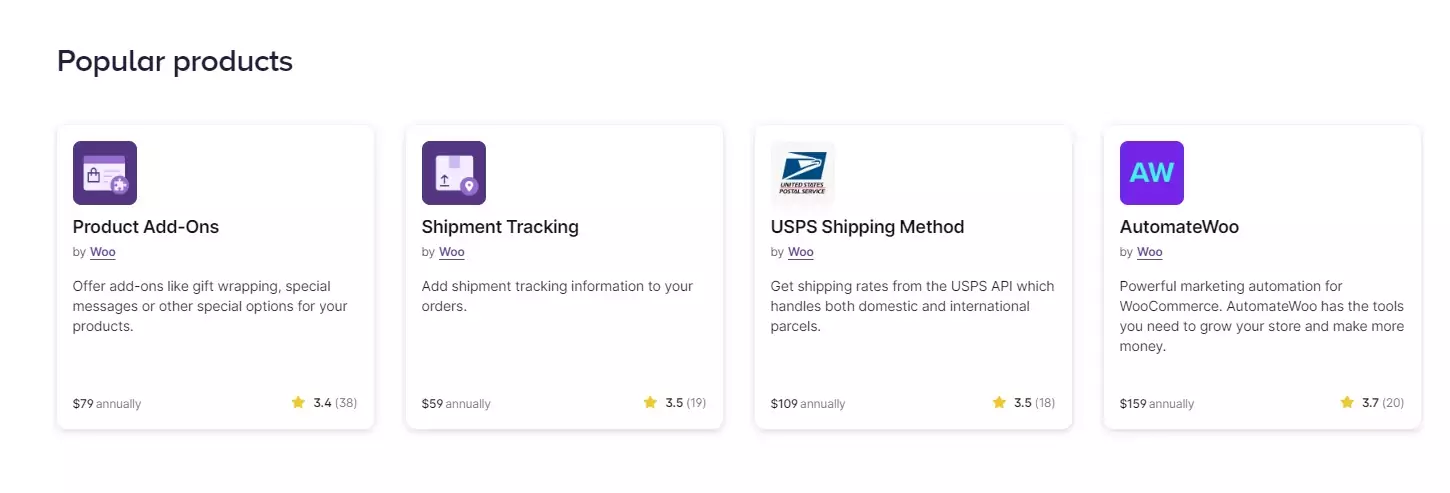Open the Product Add-Ons title link

pyautogui.click(x=146, y=227)
